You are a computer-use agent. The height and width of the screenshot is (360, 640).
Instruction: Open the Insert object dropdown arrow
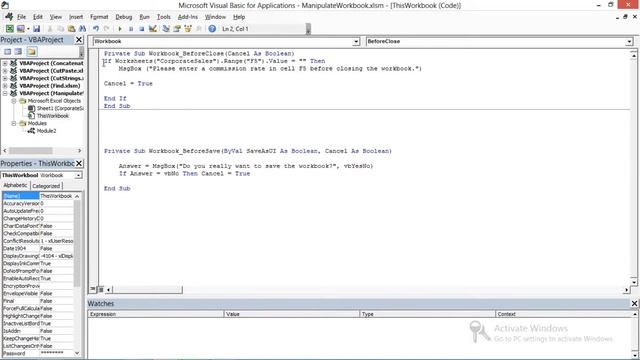click(x=28, y=29)
